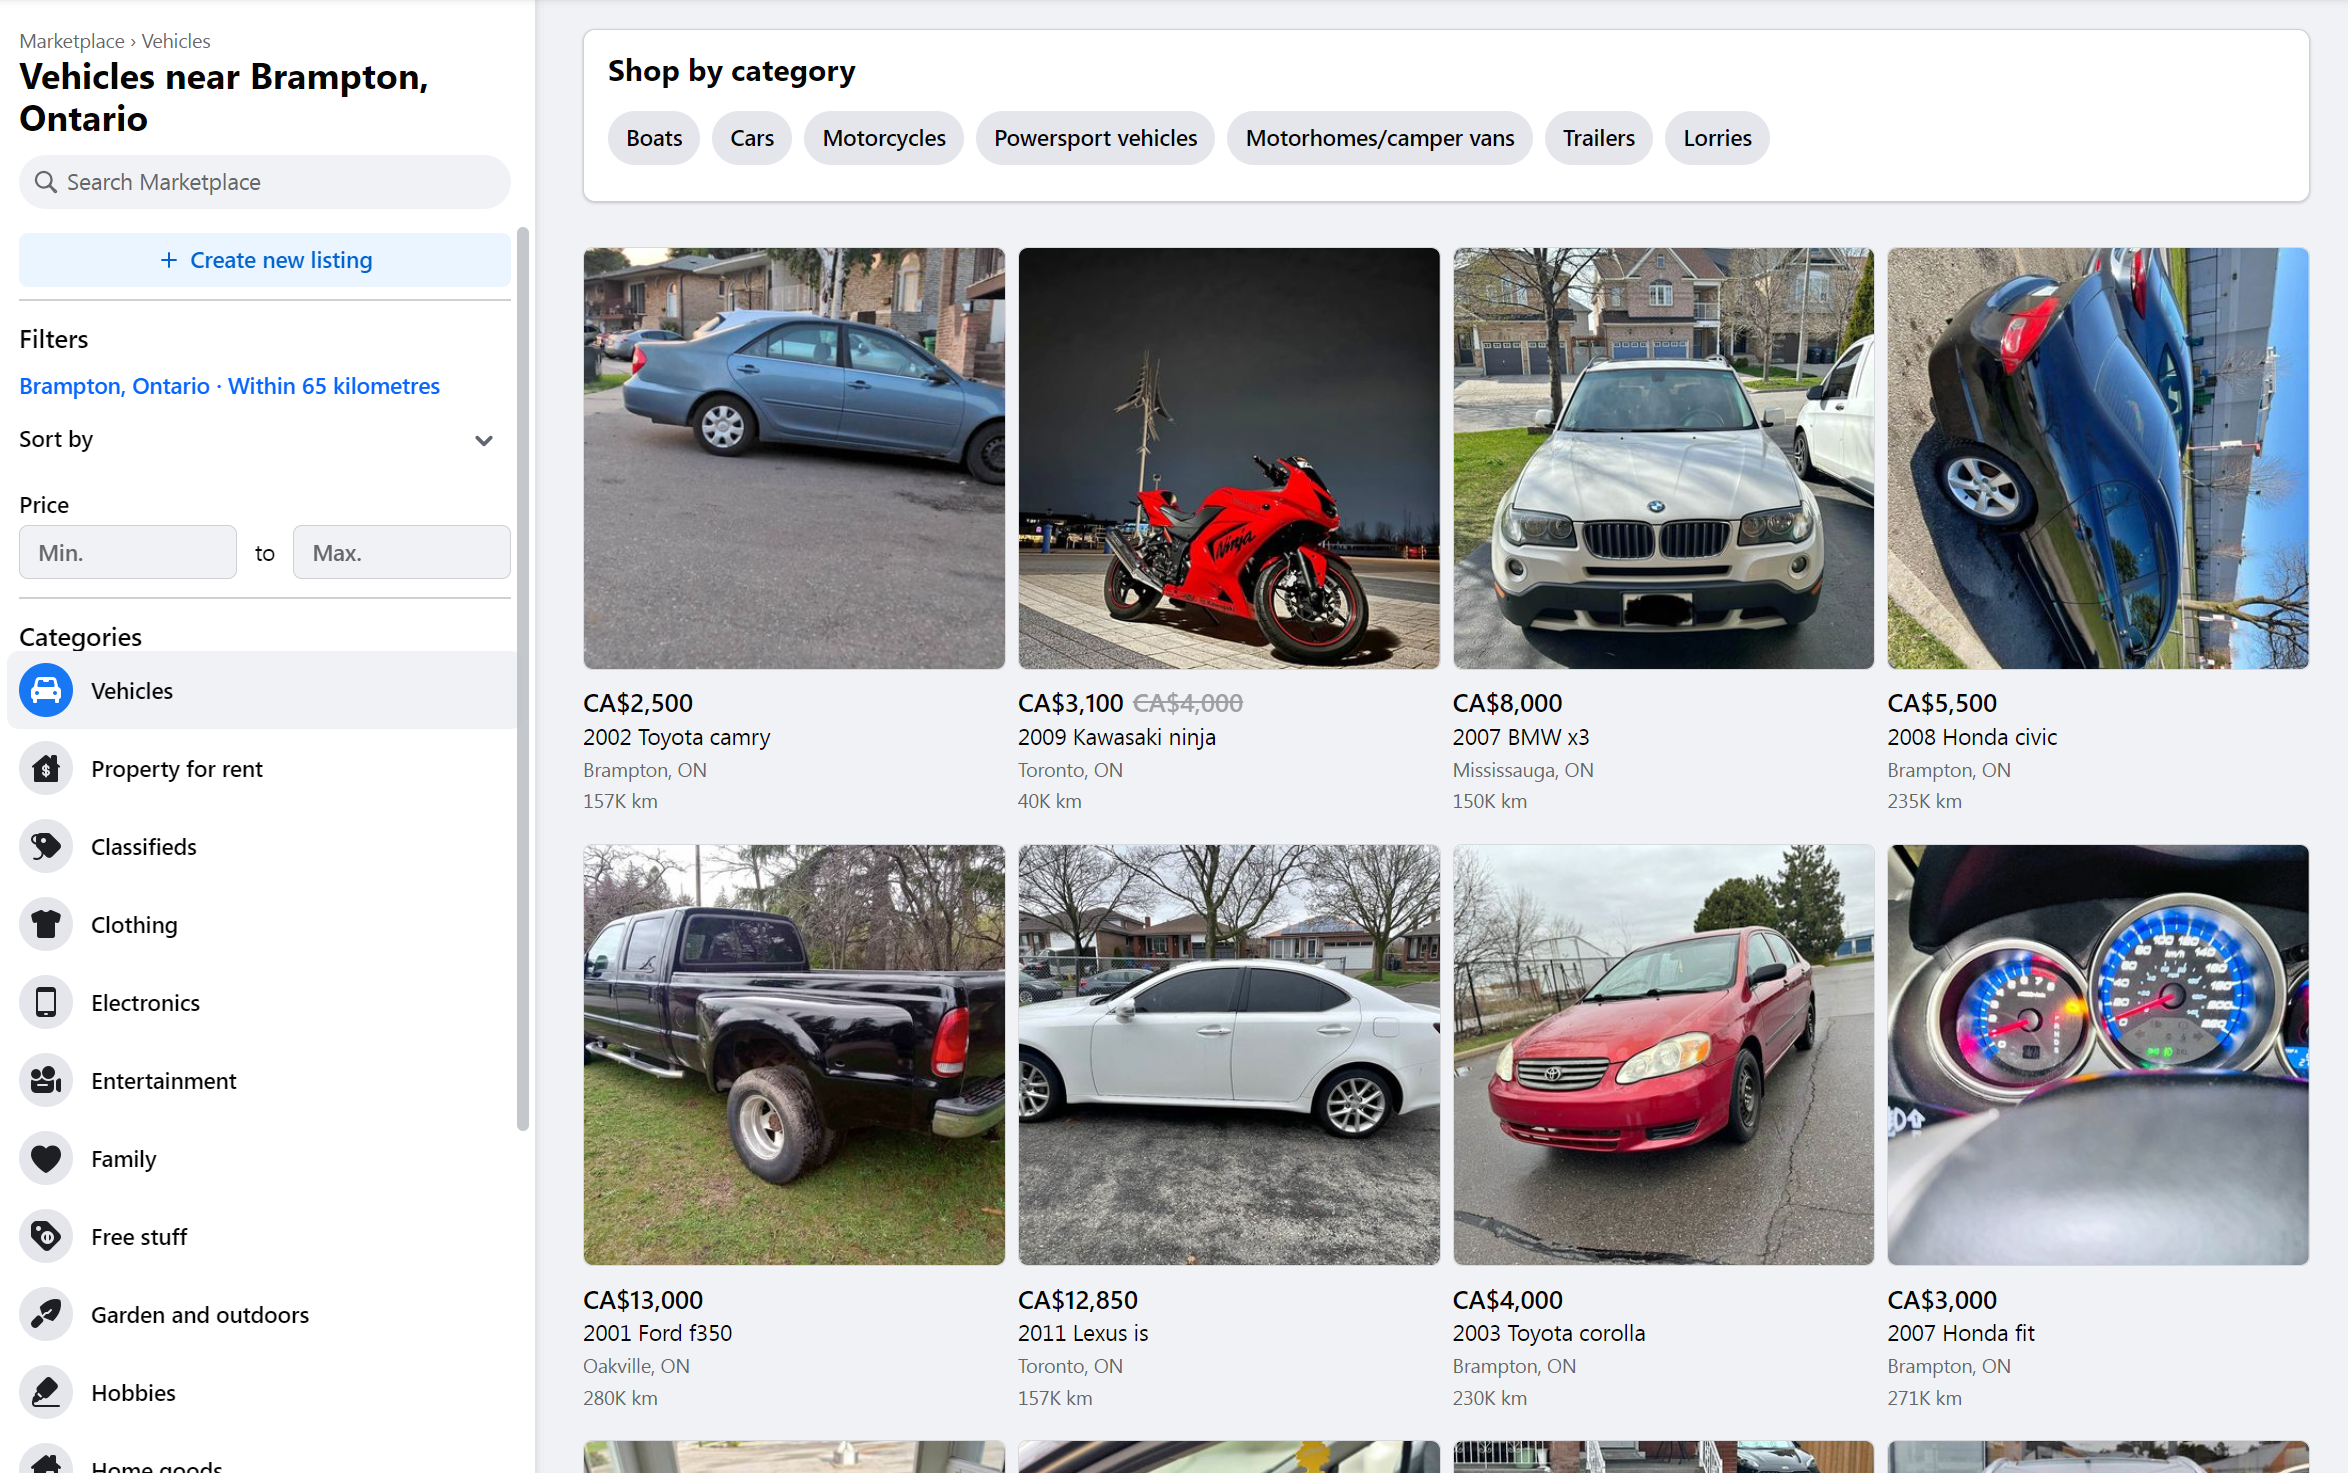The image size is (2348, 1473).
Task: Expand the Sort by chevron
Action: click(484, 440)
